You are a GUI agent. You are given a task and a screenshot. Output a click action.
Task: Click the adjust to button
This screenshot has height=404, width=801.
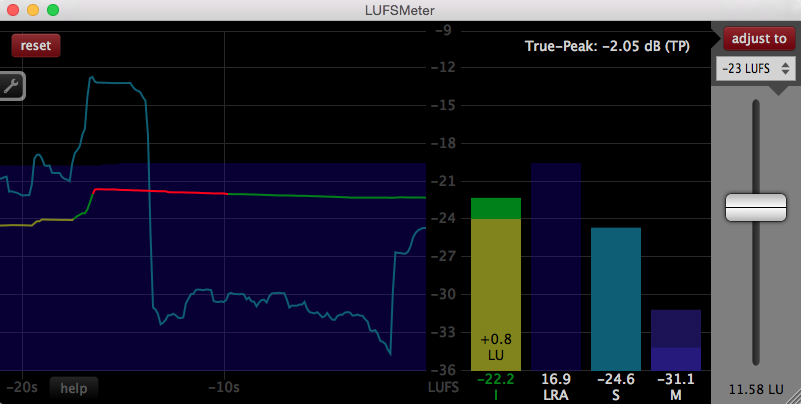pos(759,39)
